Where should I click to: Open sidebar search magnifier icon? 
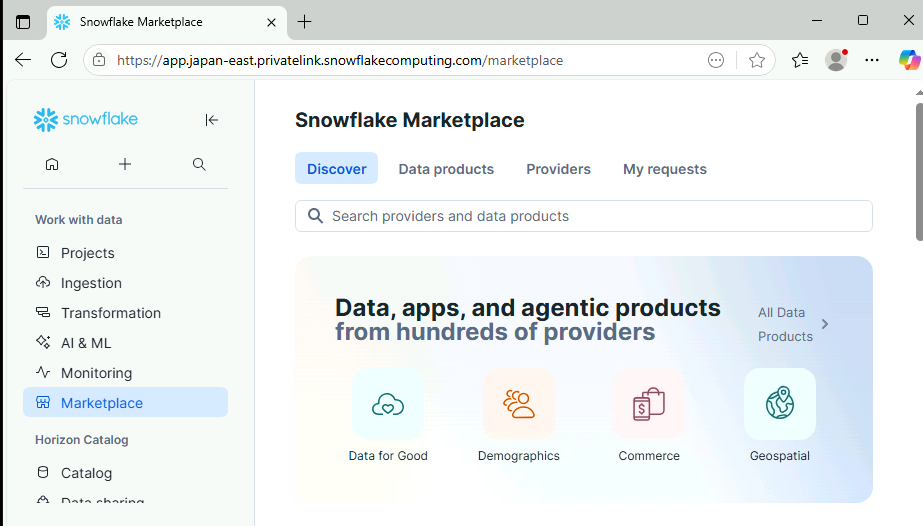[x=199, y=164]
